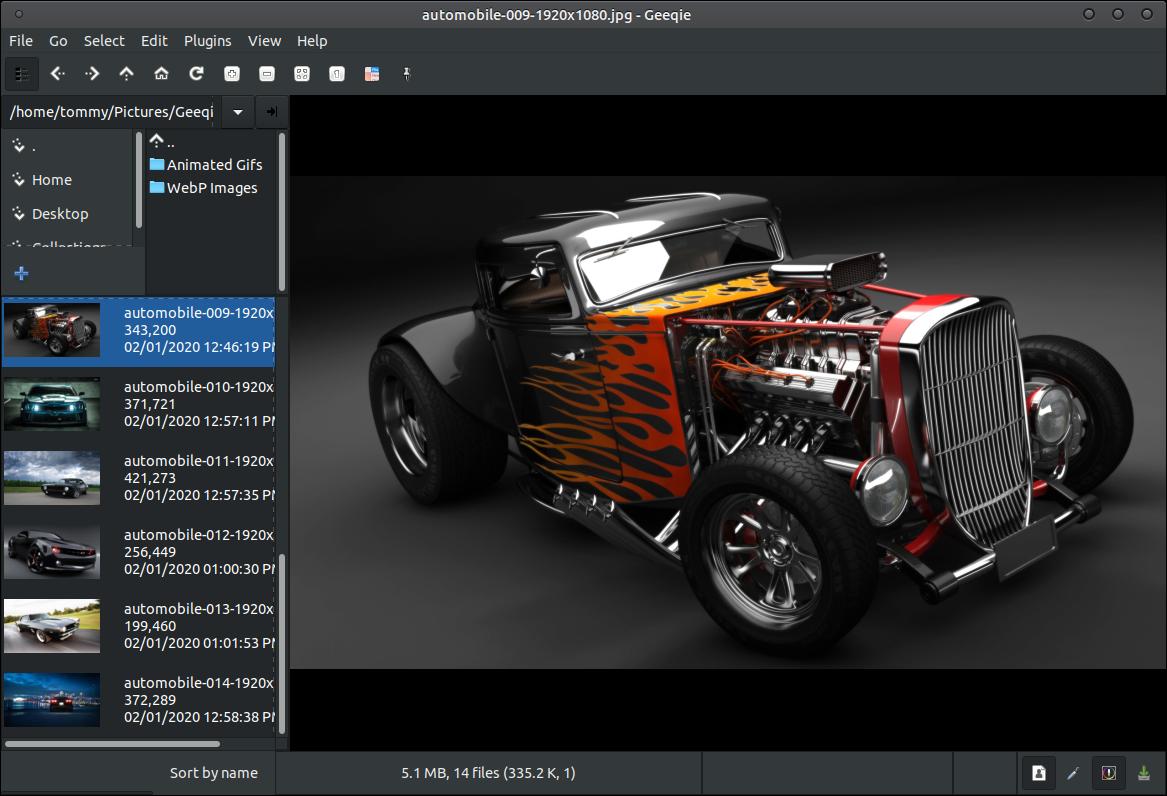This screenshot has height=796, width=1167.
Task: Set zoom to original 1:1 size
Action: 336,74
